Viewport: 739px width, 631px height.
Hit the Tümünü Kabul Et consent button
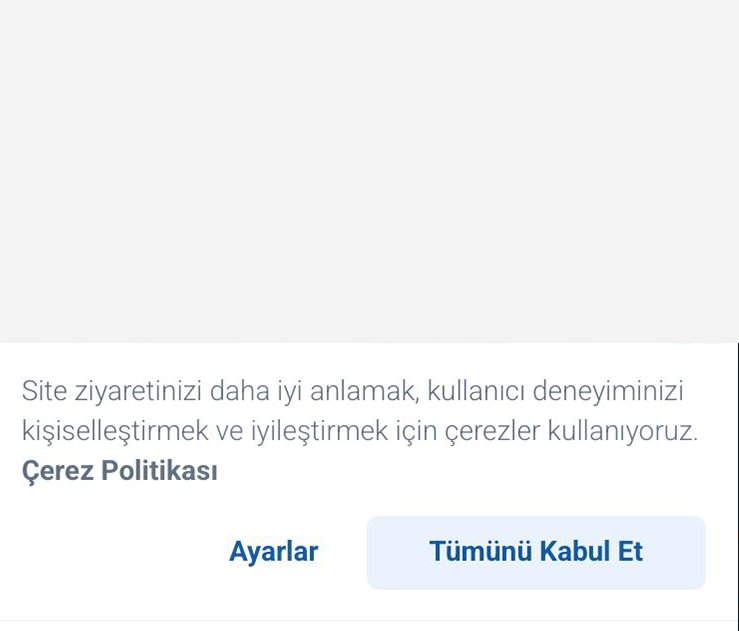536,552
